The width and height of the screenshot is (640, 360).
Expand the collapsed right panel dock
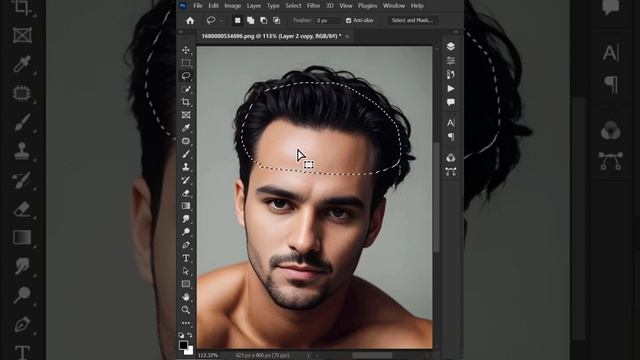pos(456,32)
